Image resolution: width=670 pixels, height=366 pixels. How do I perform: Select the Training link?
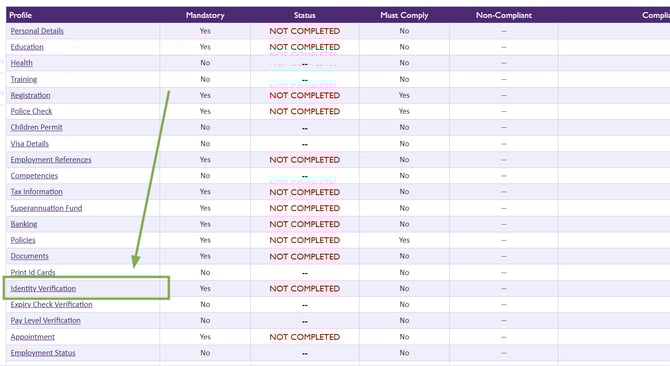[24, 79]
